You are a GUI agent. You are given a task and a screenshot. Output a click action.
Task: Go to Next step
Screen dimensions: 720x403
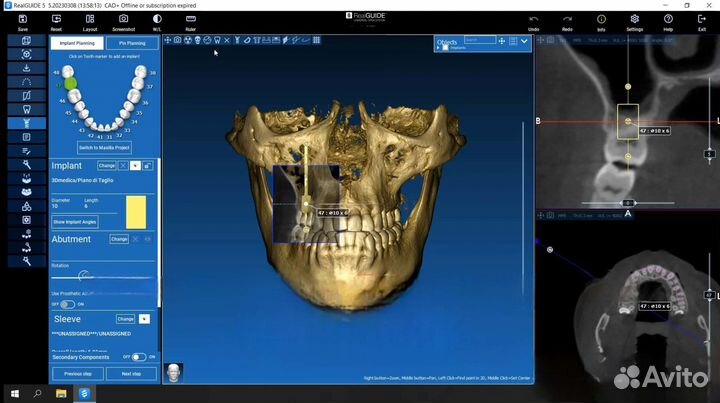tap(131, 374)
